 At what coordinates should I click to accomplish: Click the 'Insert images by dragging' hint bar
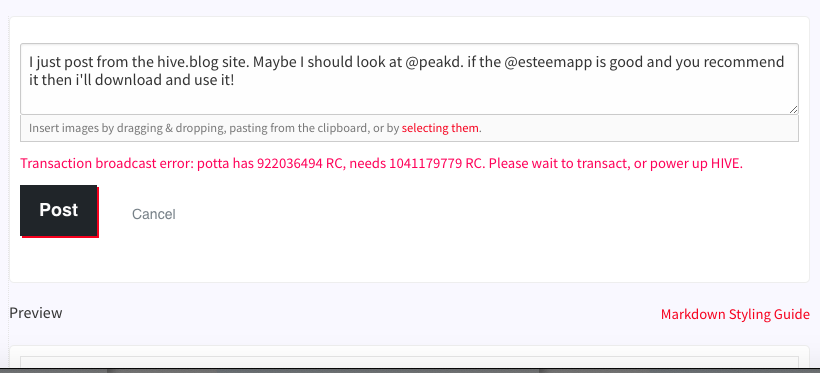coord(409,128)
